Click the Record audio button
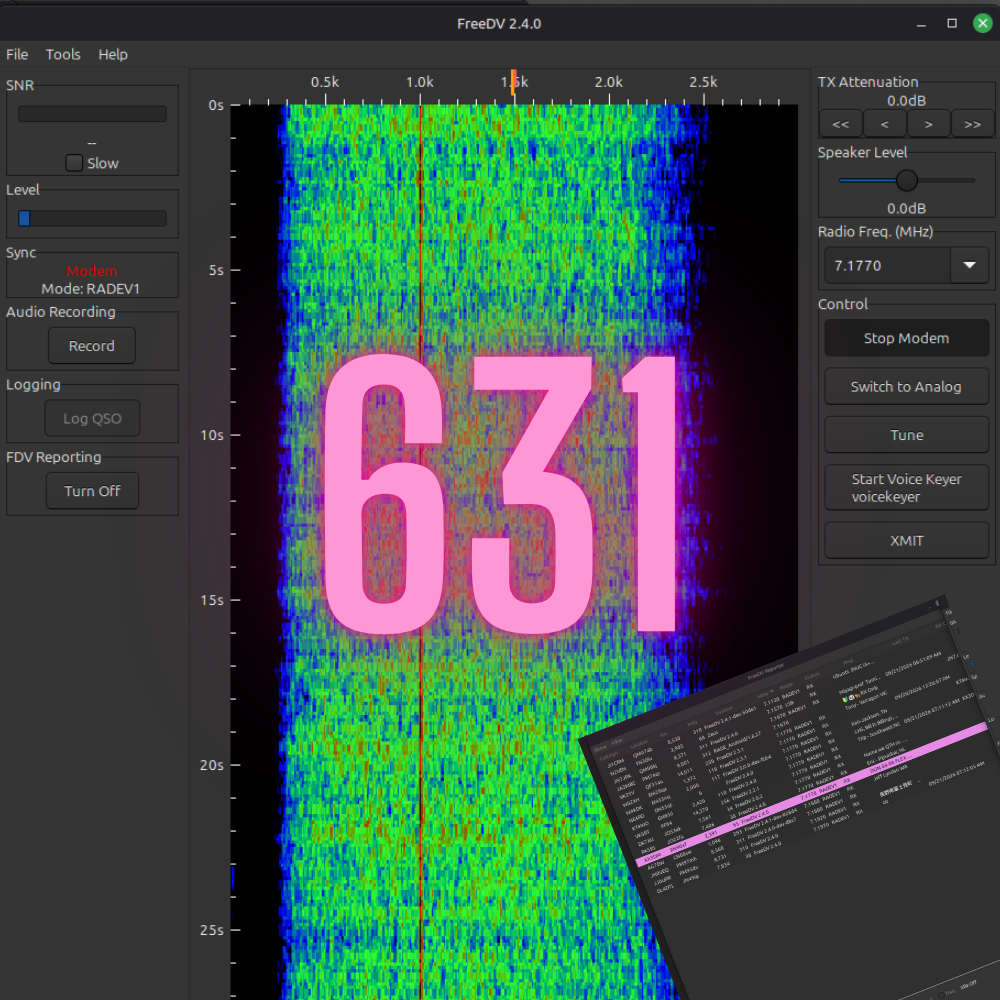1000x1000 pixels. 92,346
